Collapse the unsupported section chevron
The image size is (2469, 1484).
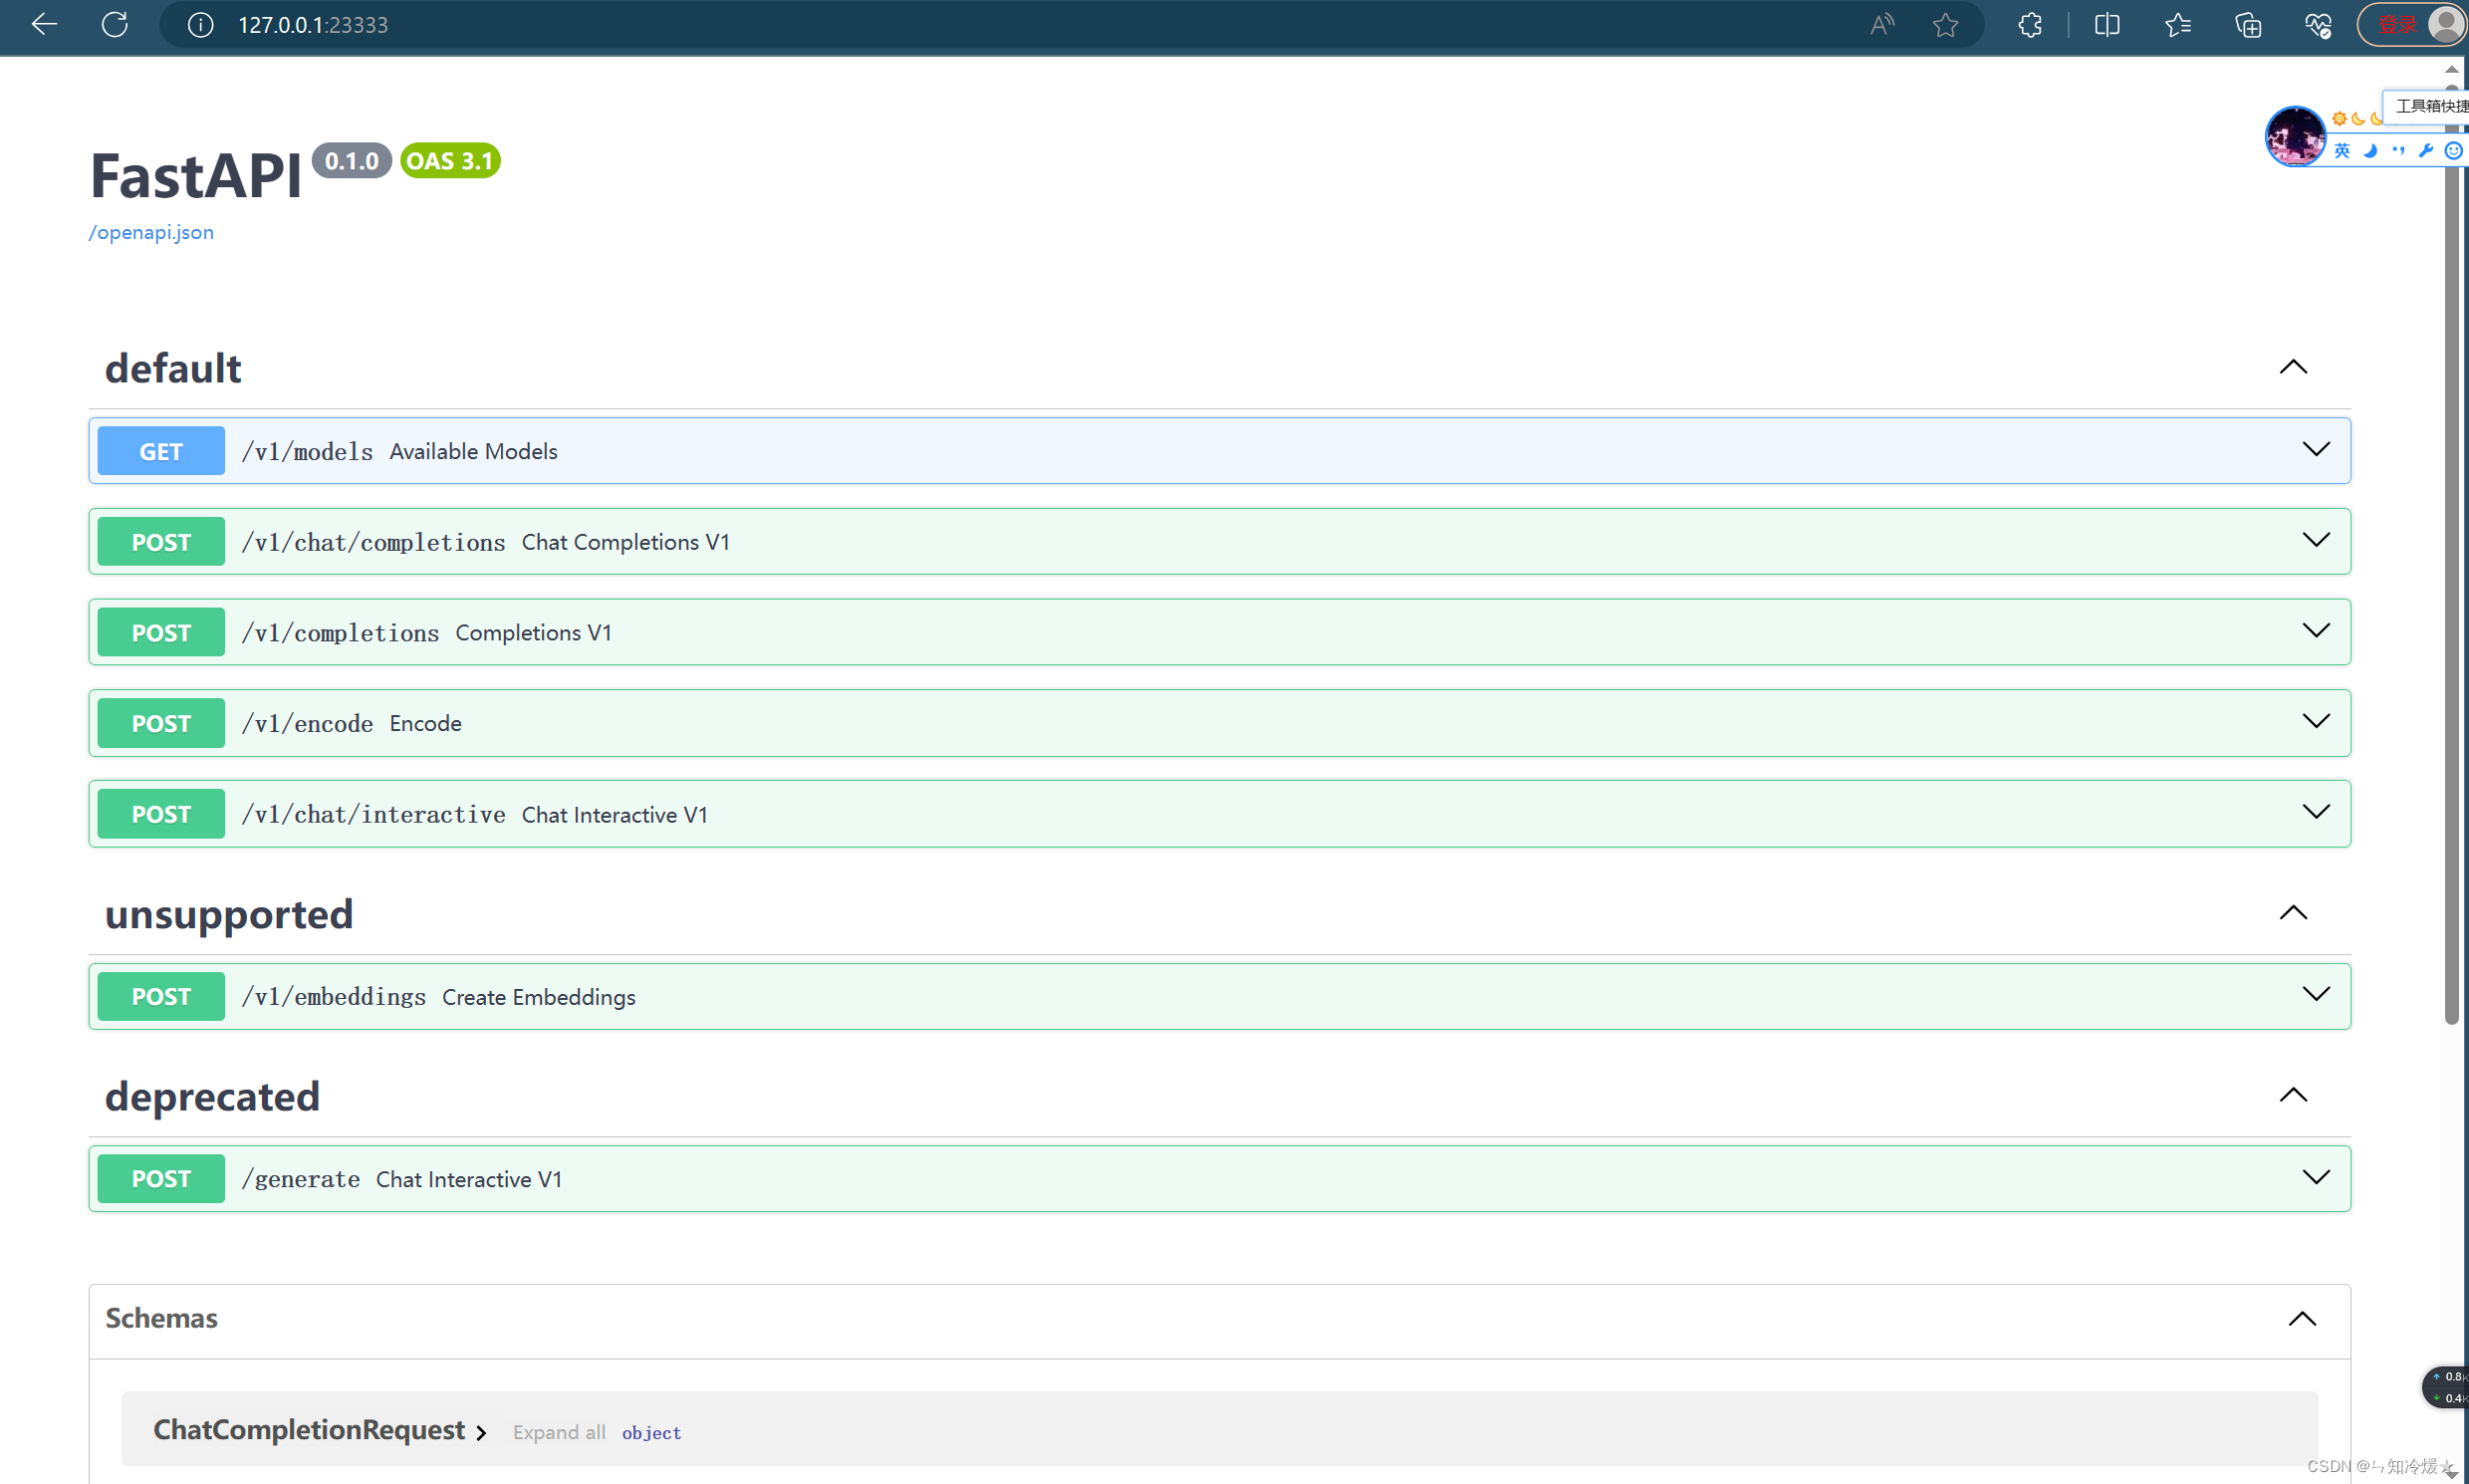tap(2293, 913)
